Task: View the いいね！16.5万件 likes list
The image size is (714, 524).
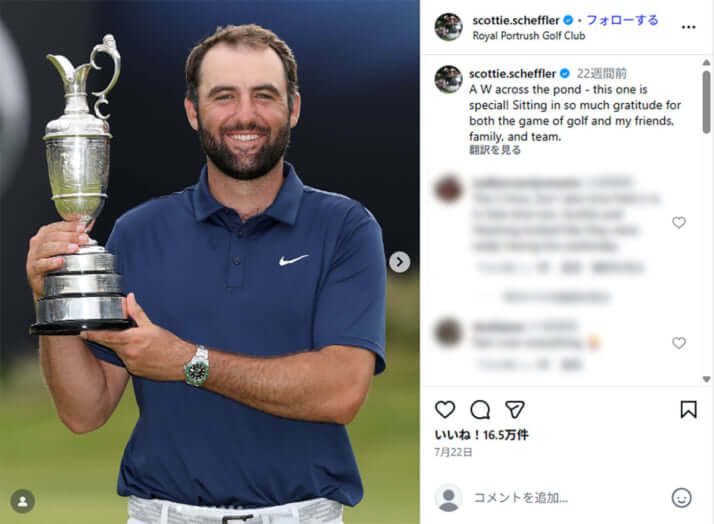Action: tap(481, 435)
